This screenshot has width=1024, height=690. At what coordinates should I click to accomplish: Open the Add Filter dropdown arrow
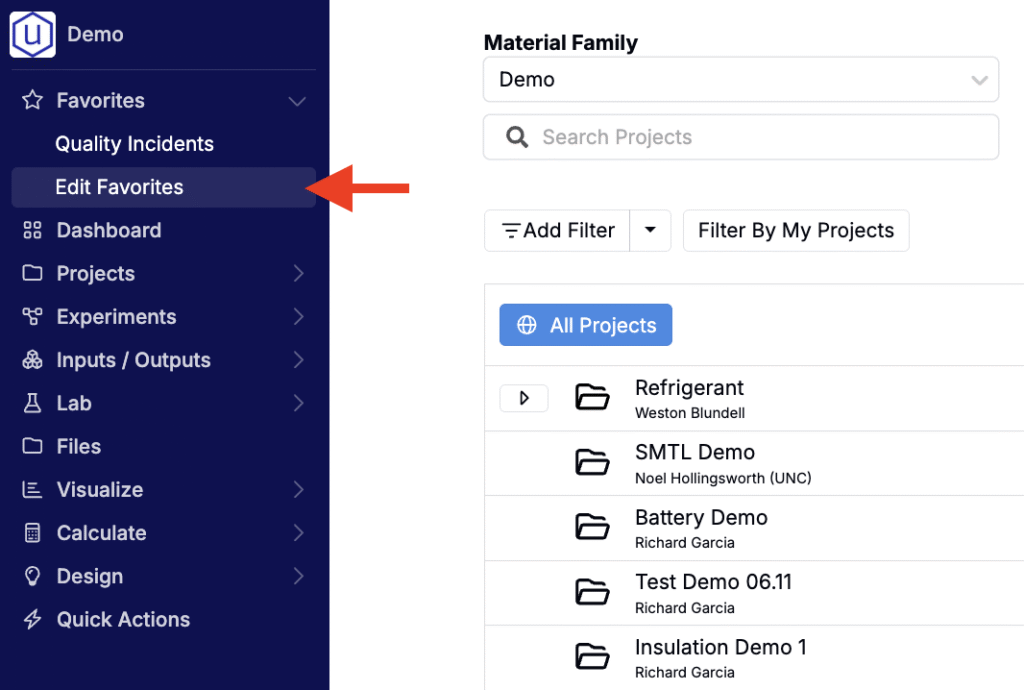tap(650, 231)
